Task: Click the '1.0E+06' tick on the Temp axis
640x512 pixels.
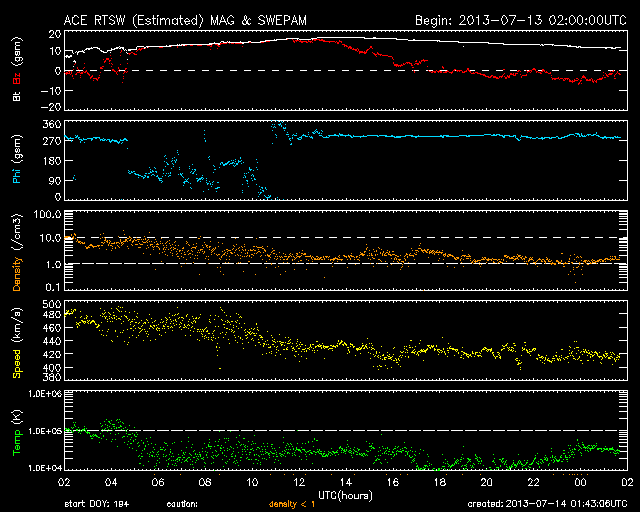Action: 45,394
